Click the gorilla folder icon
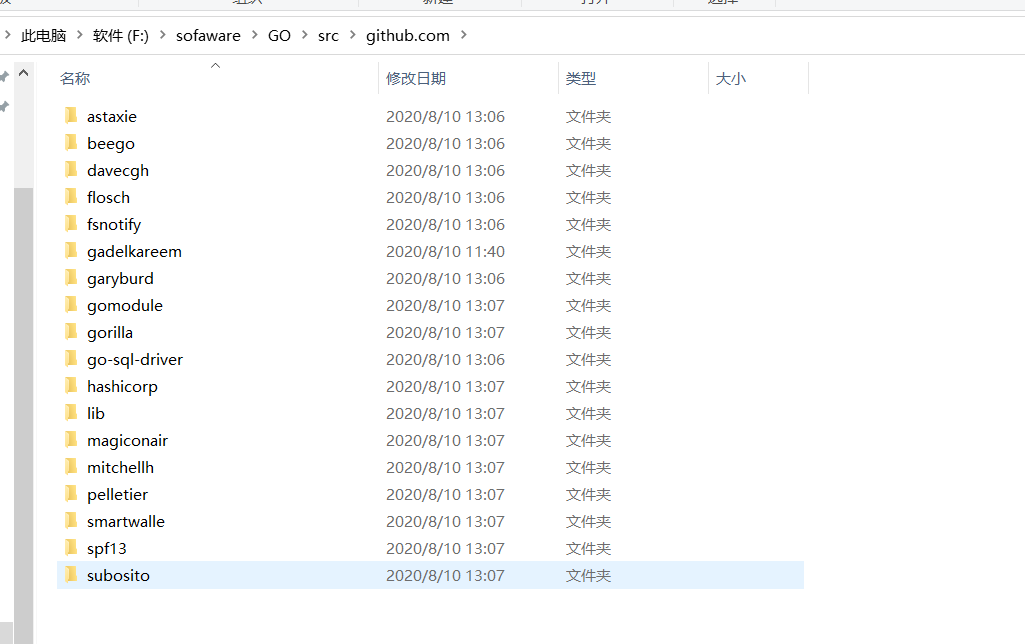The image size is (1025, 644). point(71,332)
